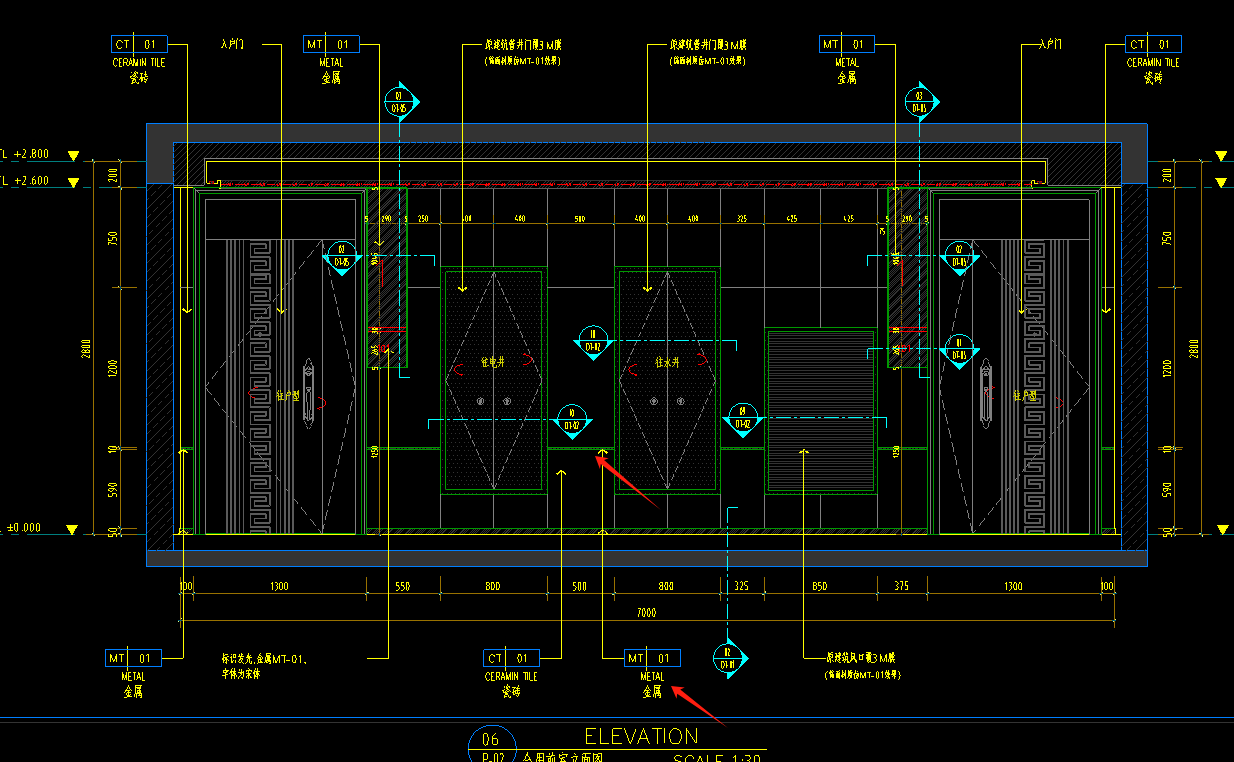
Task: Click the ELEVATION title text
Action: [641, 737]
